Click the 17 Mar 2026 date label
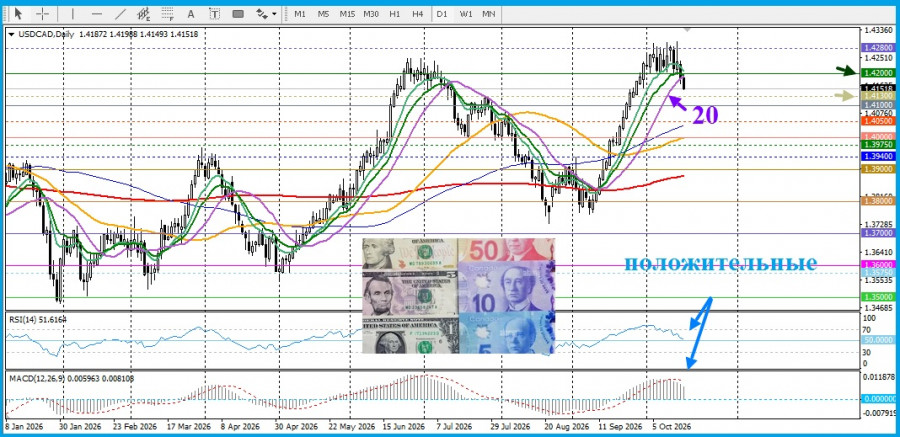The width and height of the screenshot is (900, 437). coord(189,427)
